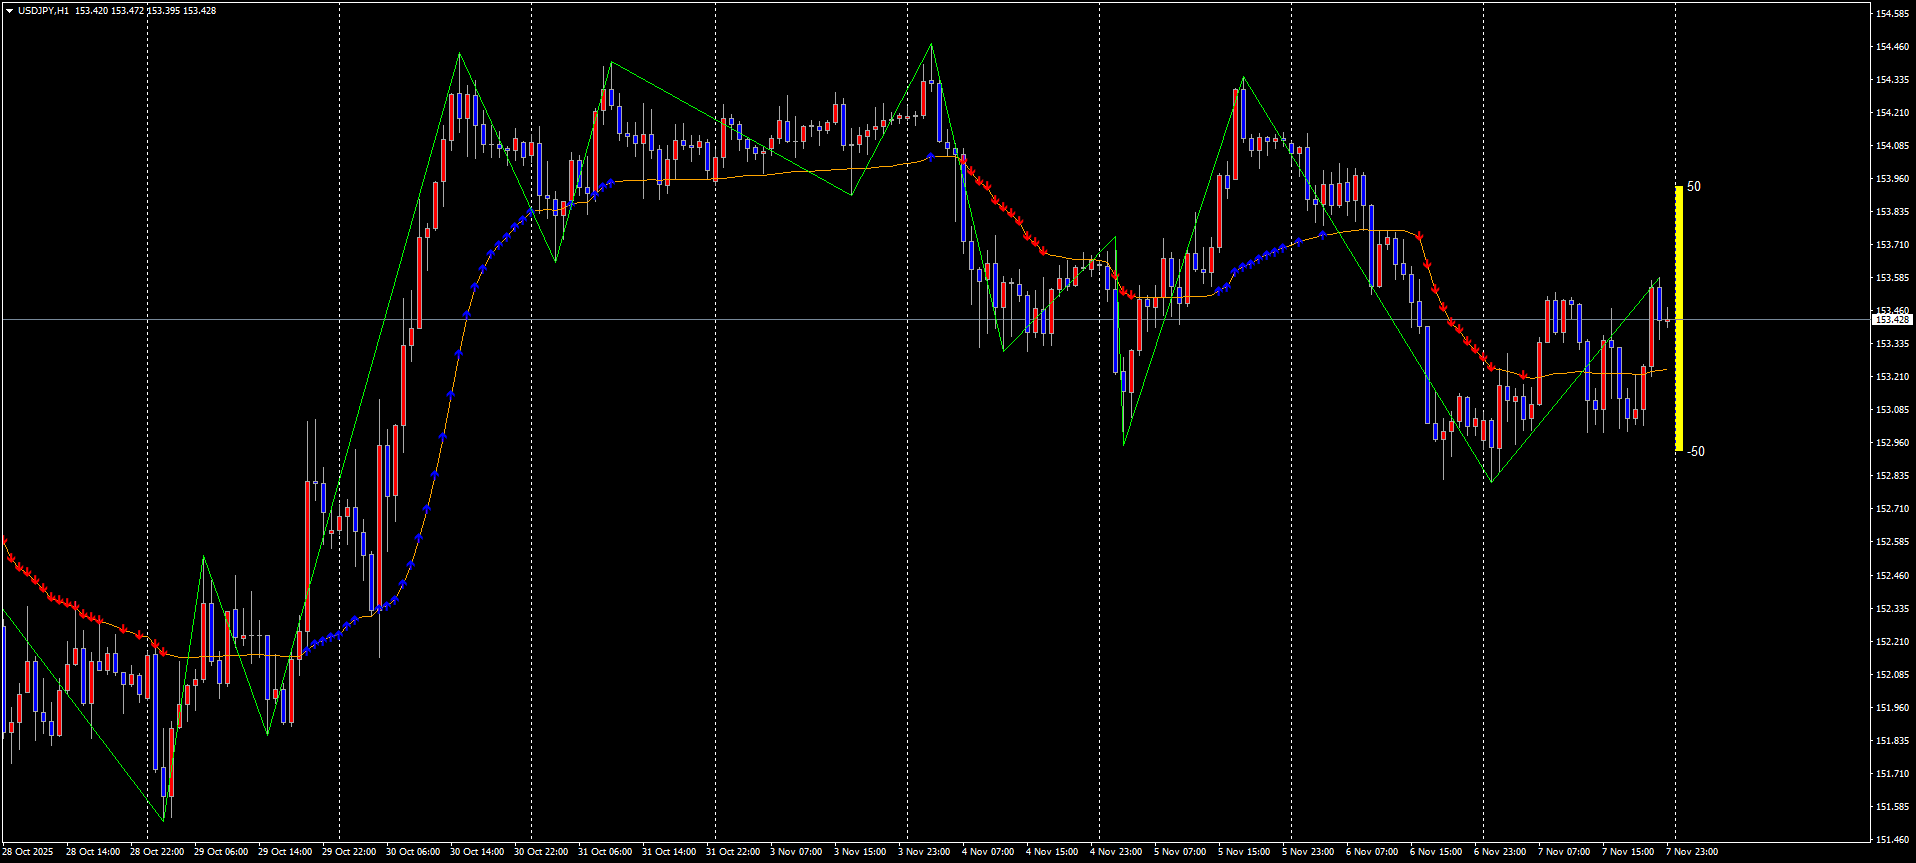Click the triangle arrow beside USDJPY,H1
The image size is (1916, 863).
[9, 11]
